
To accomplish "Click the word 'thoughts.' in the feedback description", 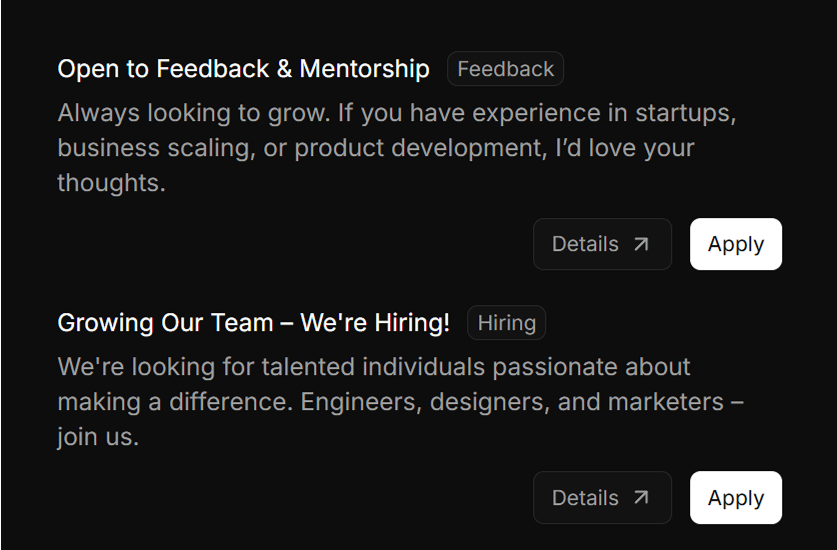I will (x=111, y=183).
